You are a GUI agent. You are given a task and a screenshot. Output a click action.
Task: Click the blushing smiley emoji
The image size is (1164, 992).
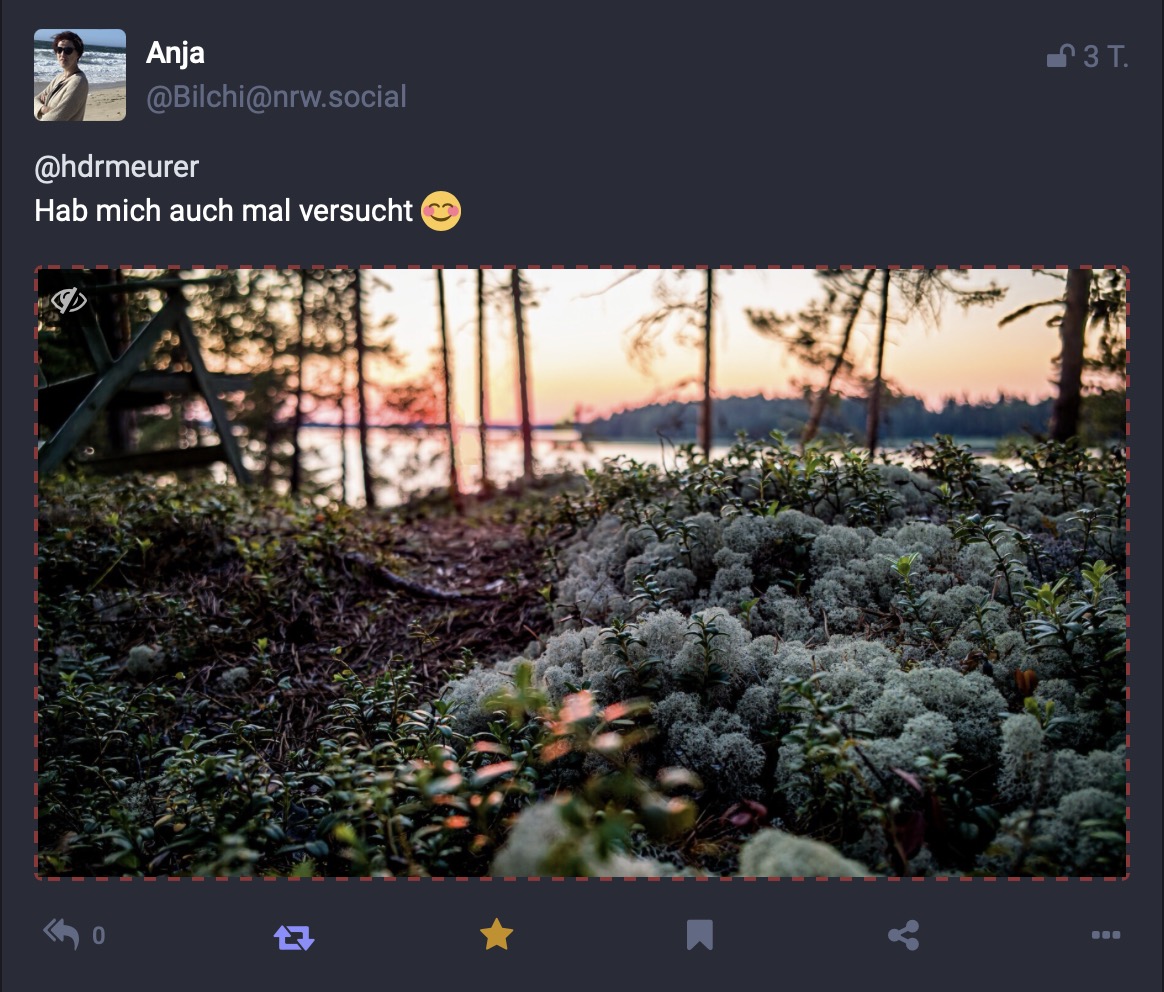441,211
